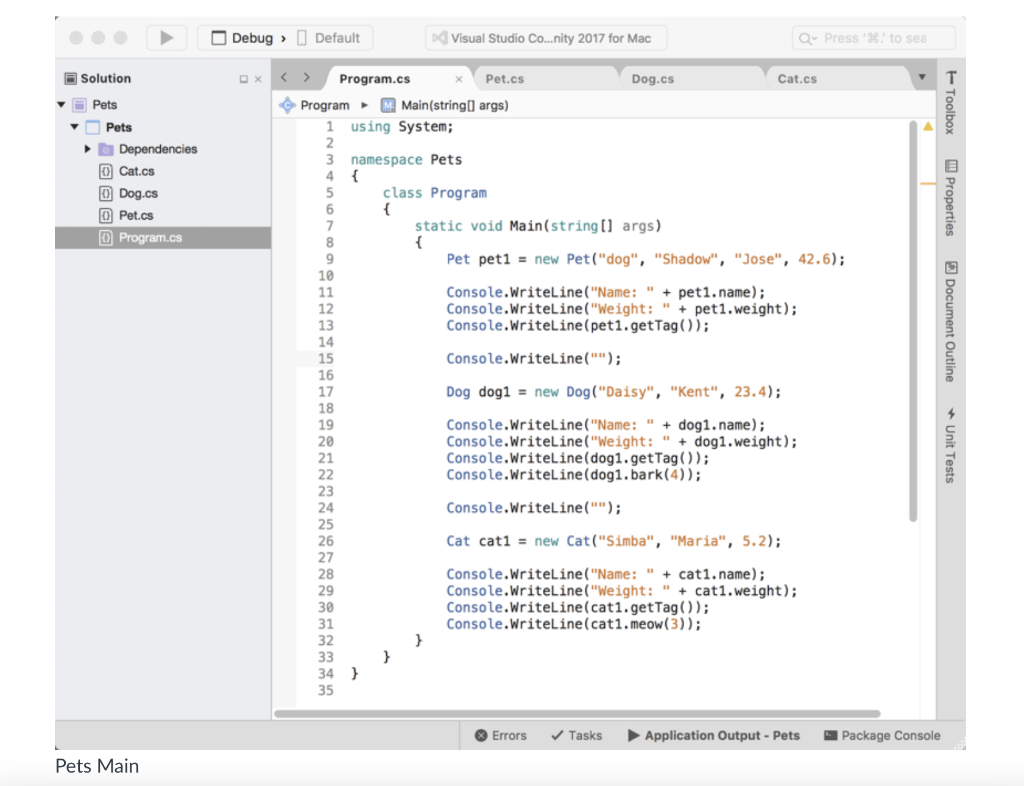Expand the Dependencies node

click(x=88, y=148)
